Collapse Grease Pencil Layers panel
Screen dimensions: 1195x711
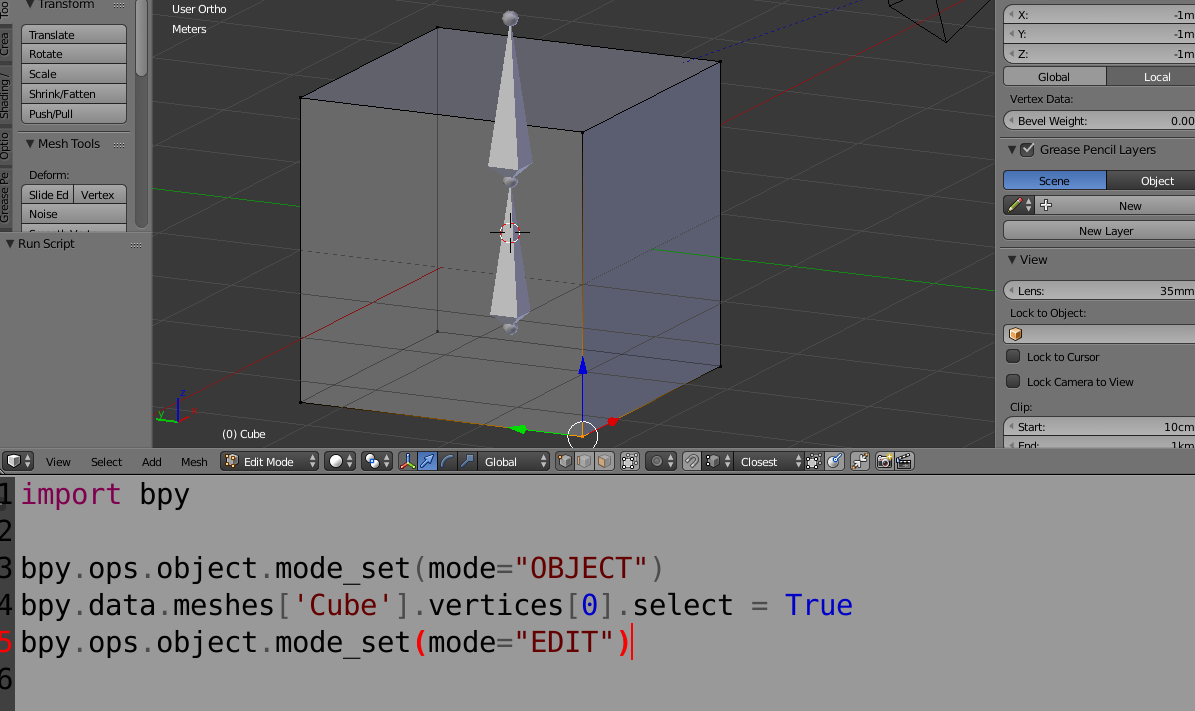point(1012,149)
